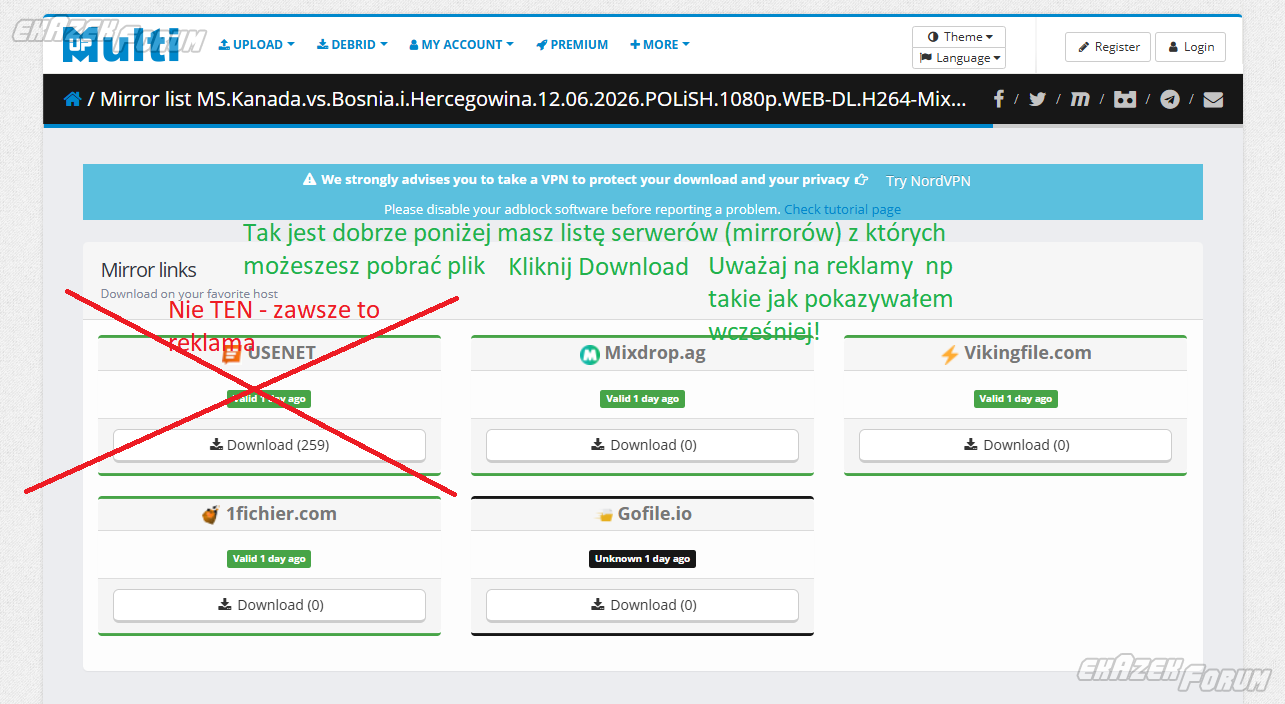Open the Theme dropdown
This screenshot has width=1285, height=704.
[x=959, y=36]
